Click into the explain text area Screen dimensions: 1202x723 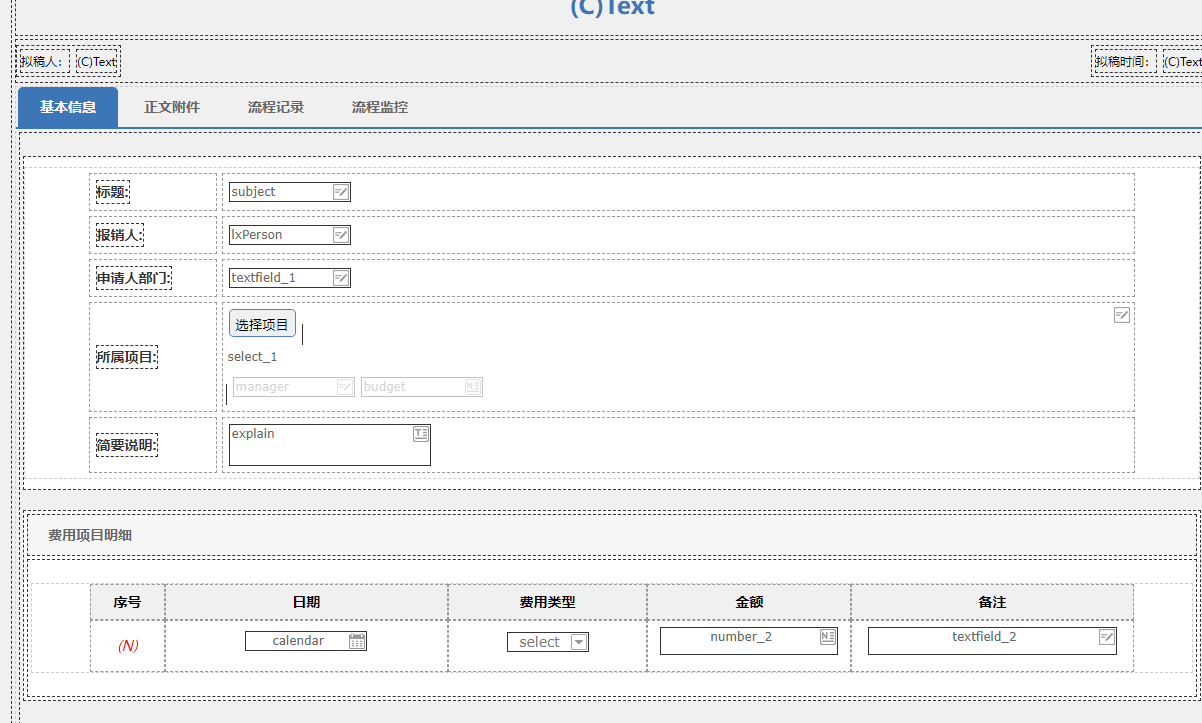click(x=330, y=445)
